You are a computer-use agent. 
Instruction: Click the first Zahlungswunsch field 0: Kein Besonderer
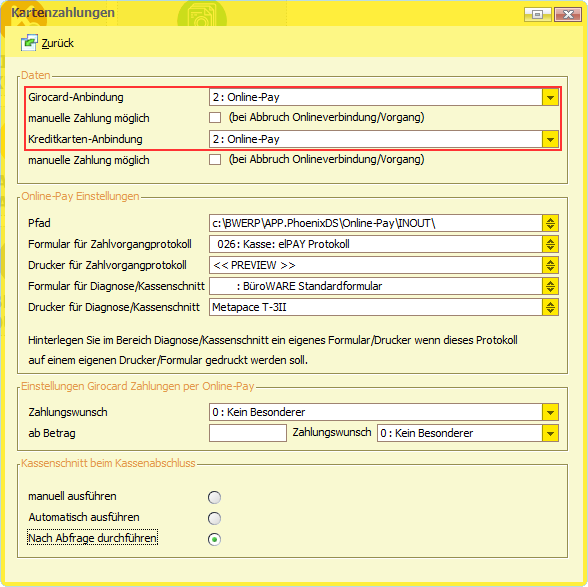[x=376, y=413]
